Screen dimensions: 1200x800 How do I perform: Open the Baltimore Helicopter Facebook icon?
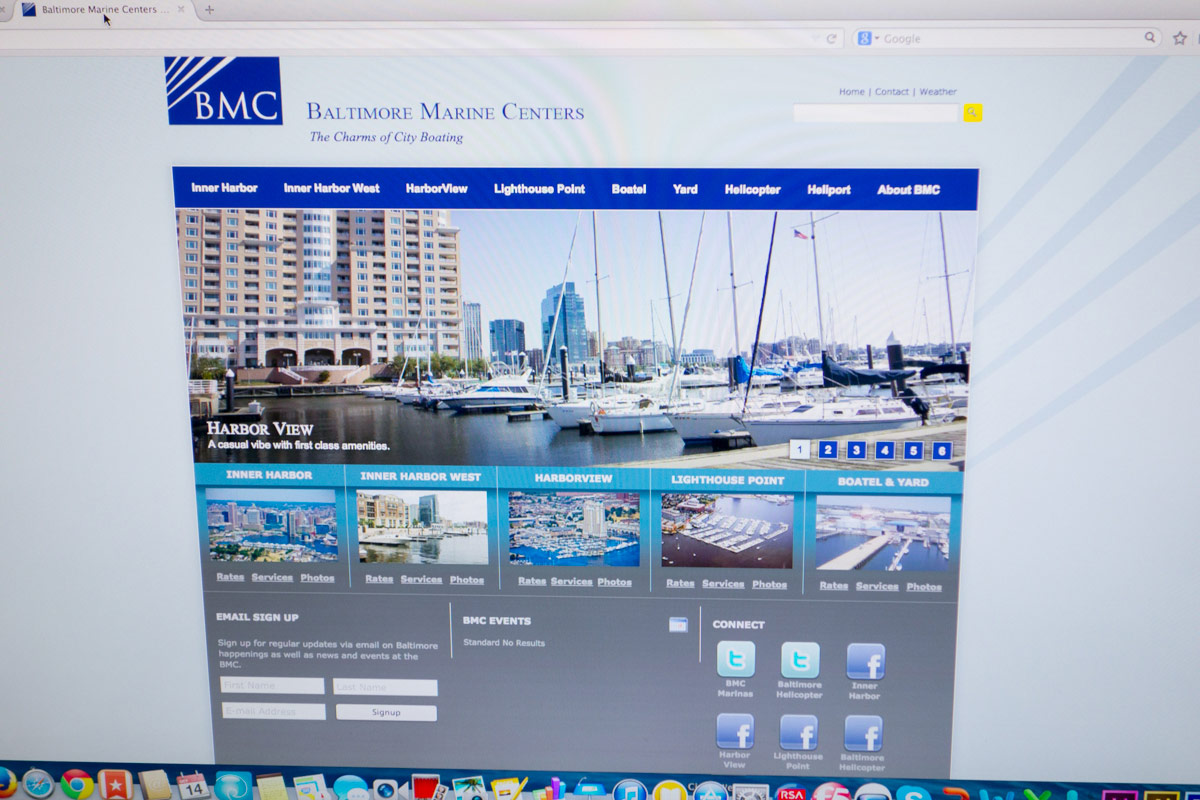point(862,733)
